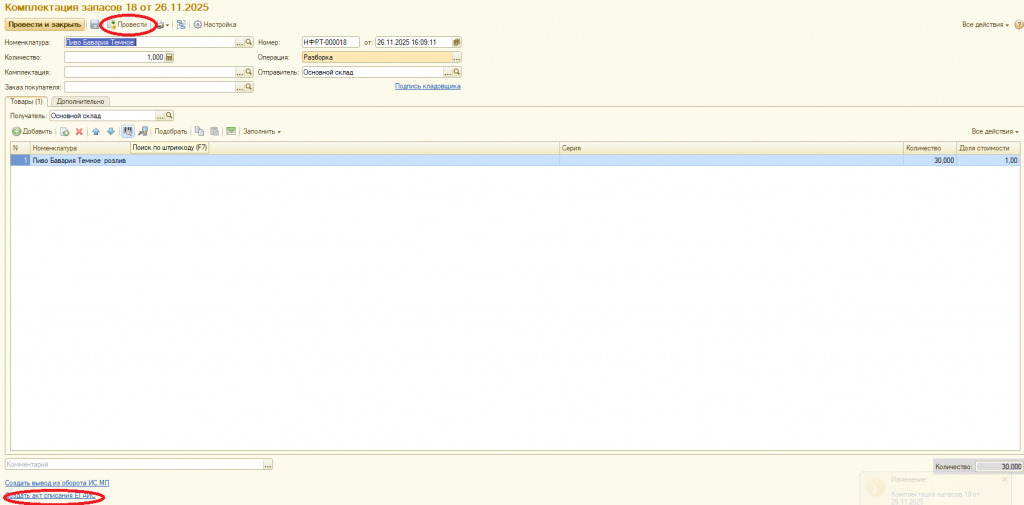
Task: Open the calendar icon in the date field
Action: tap(456, 42)
